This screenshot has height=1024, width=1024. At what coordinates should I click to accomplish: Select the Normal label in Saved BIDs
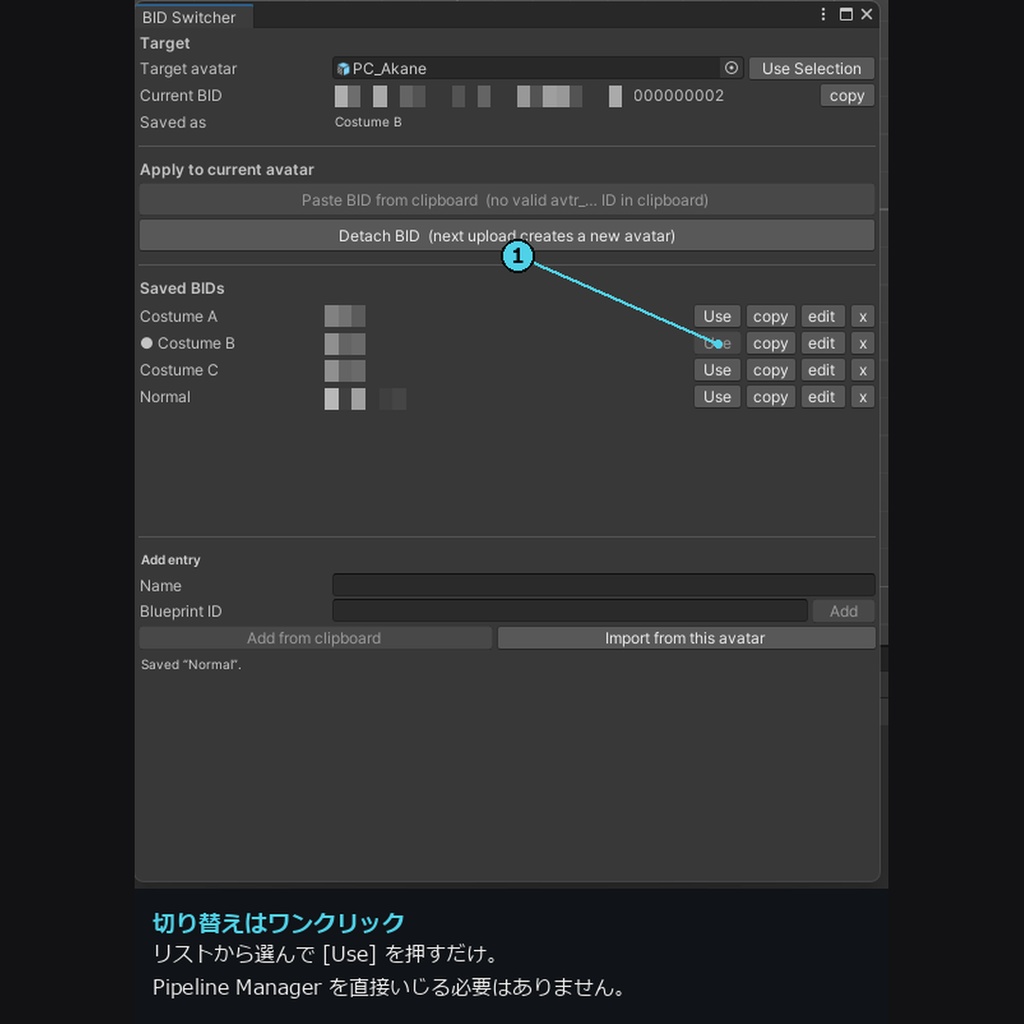point(165,397)
